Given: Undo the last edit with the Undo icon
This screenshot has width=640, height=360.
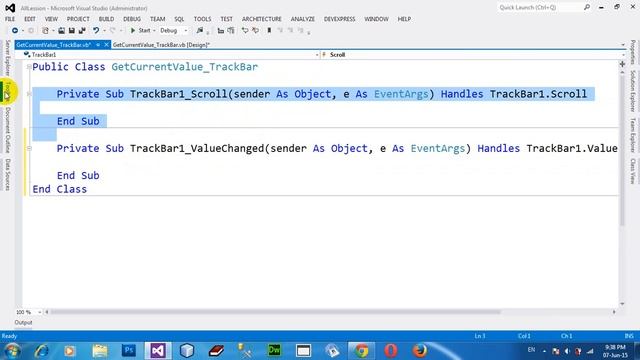Looking at the screenshot, I should pos(96,31).
